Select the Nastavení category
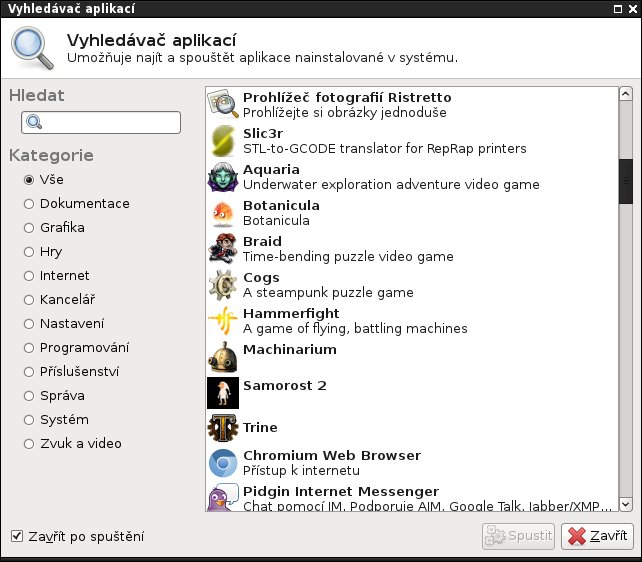The width and height of the screenshot is (642, 562). 64,324
